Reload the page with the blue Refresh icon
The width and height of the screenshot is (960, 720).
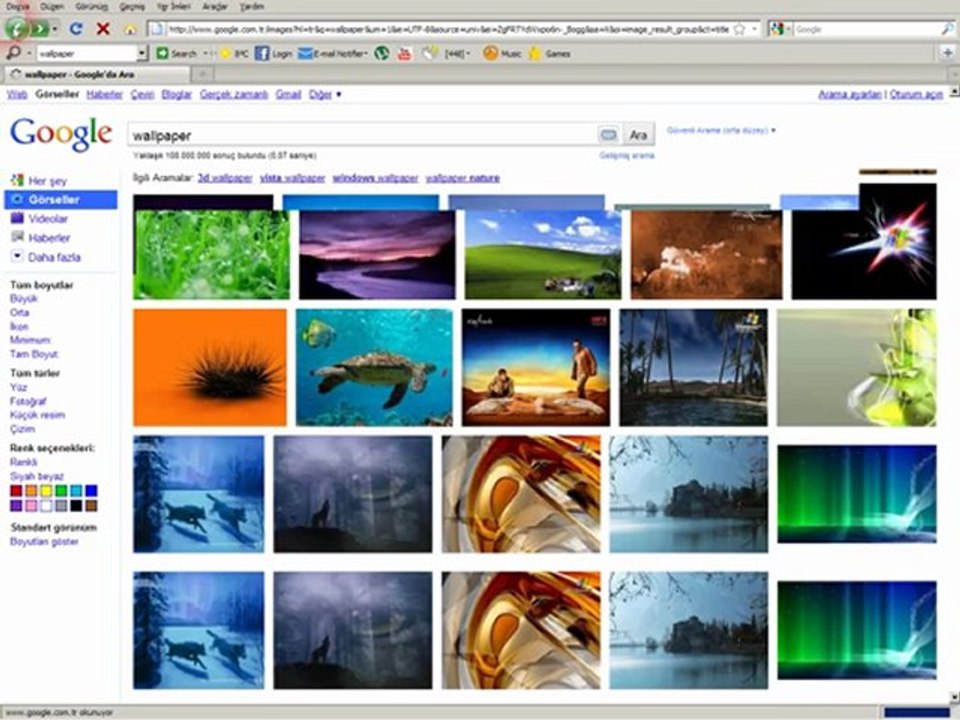point(76,28)
